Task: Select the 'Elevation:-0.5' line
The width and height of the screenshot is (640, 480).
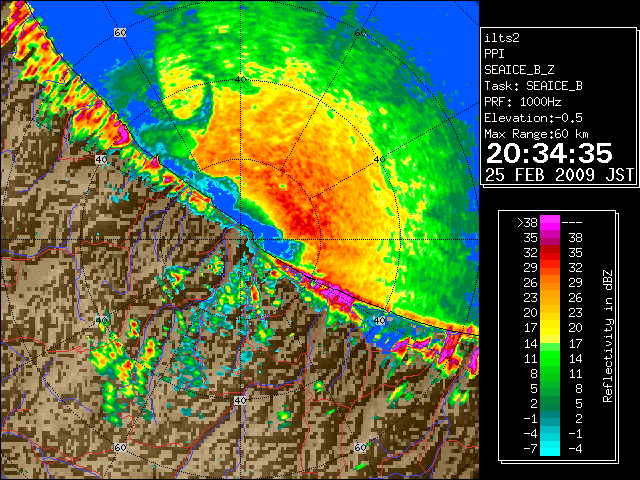Action: [533, 118]
